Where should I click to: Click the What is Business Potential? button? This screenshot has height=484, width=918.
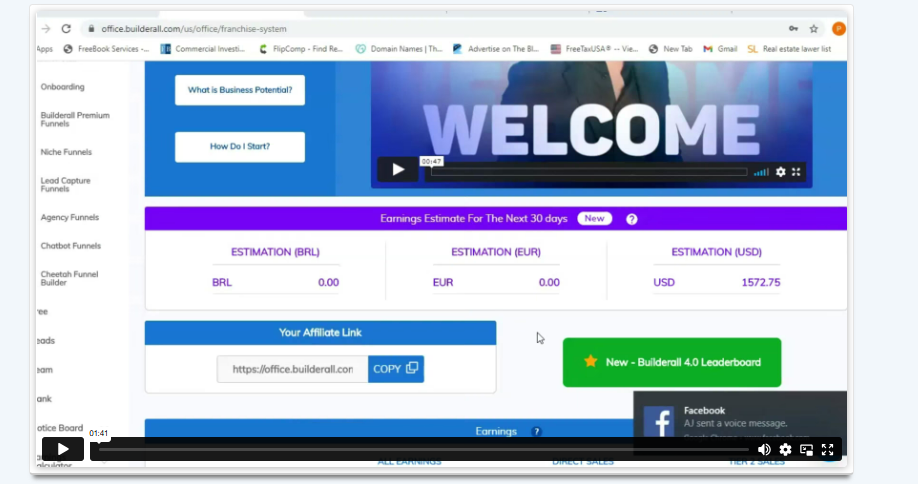pos(240,90)
